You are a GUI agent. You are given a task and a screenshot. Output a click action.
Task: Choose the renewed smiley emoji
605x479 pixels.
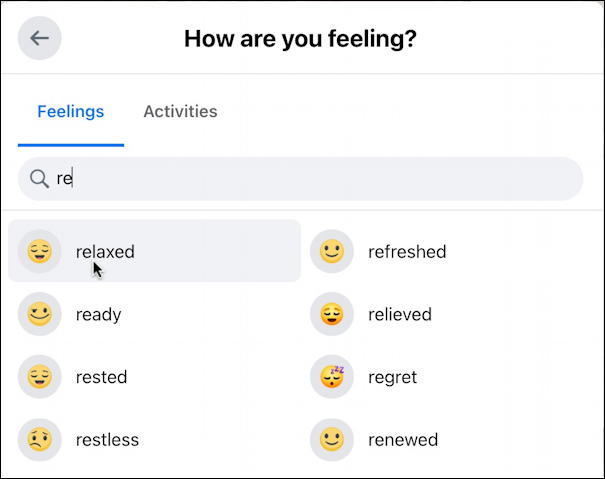pos(332,440)
